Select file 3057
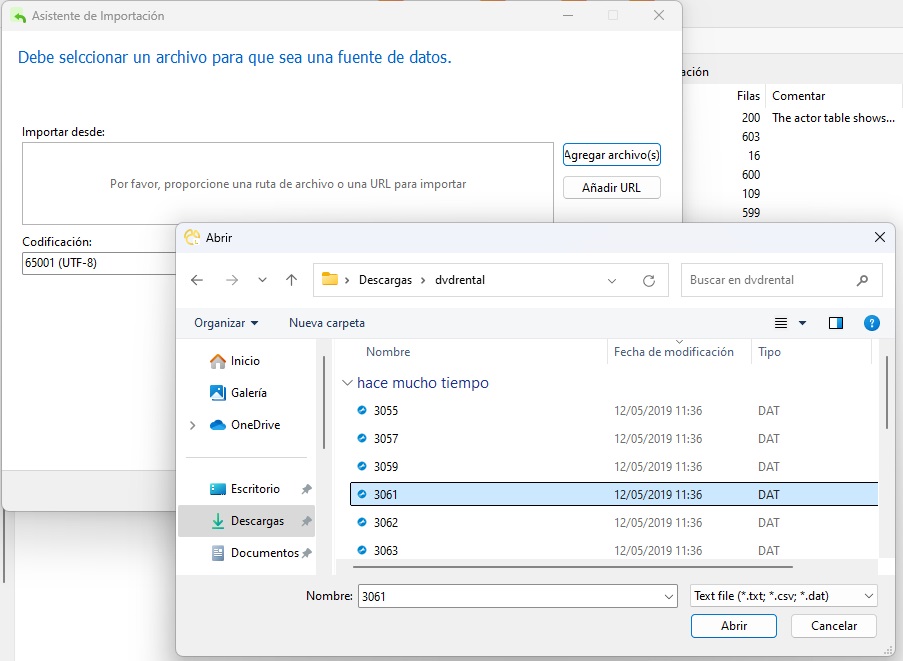Viewport: 903px width, 661px height. (x=614, y=439)
